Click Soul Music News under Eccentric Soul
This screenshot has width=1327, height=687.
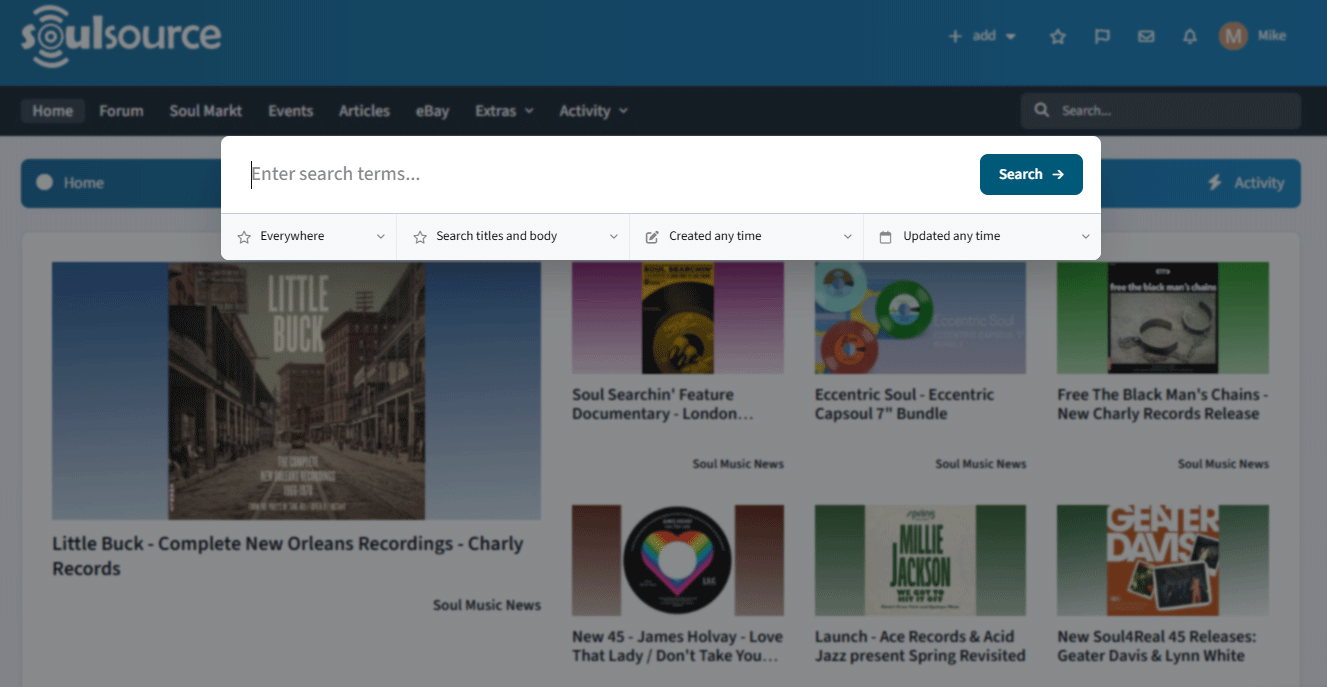(981, 464)
